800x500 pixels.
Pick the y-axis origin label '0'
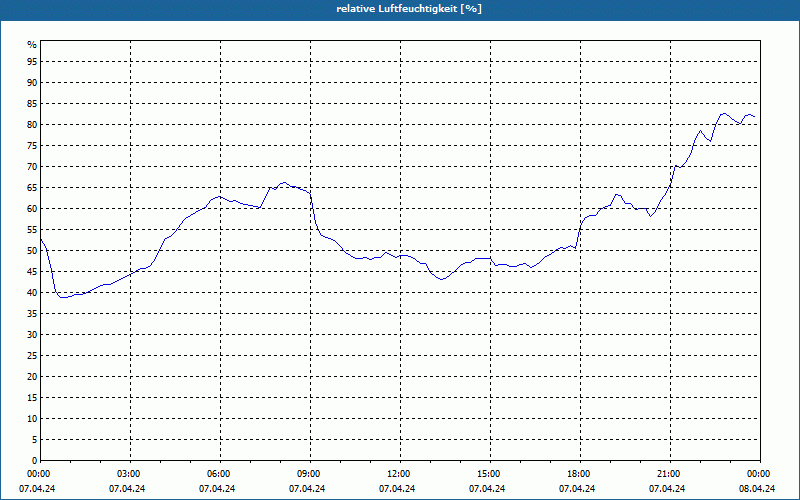point(35,461)
